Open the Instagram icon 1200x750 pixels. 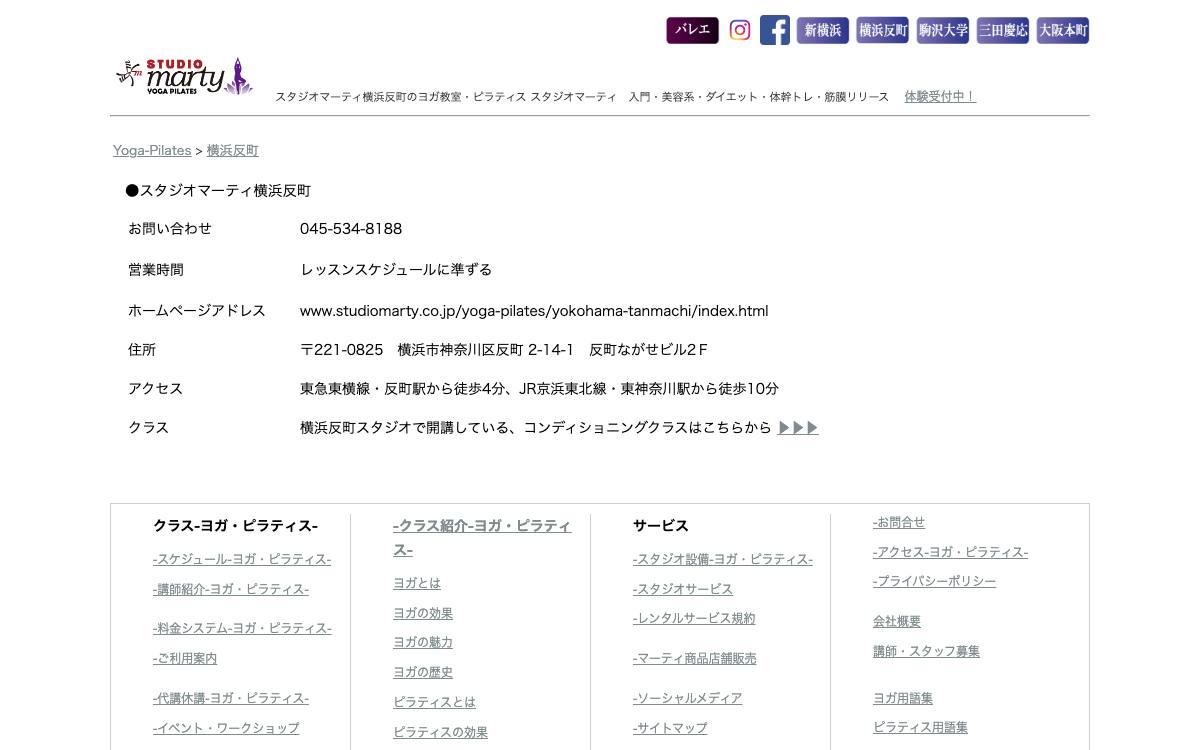(x=740, y=30)
